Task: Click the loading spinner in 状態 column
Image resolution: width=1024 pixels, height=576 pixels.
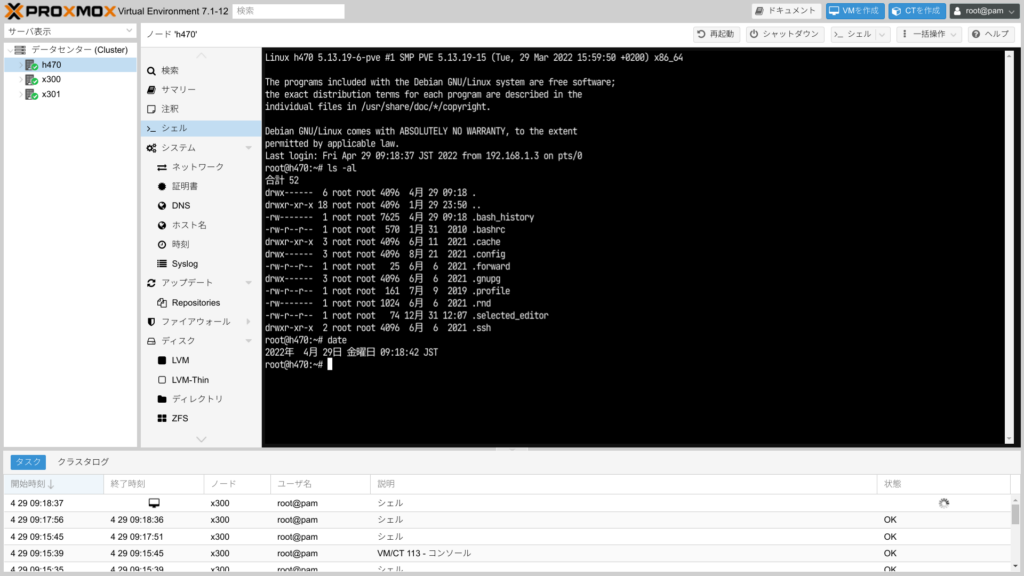Action: 944,504
